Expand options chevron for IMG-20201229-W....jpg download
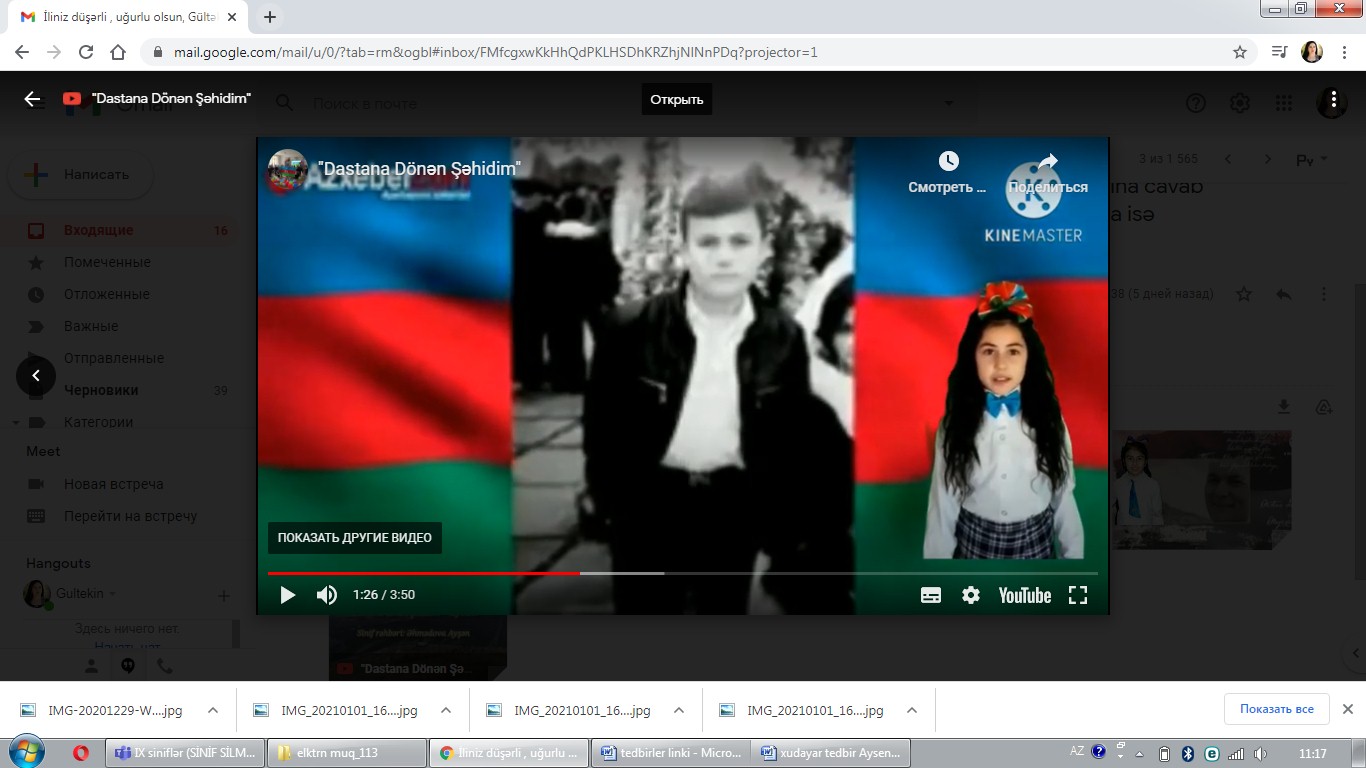 213,710
